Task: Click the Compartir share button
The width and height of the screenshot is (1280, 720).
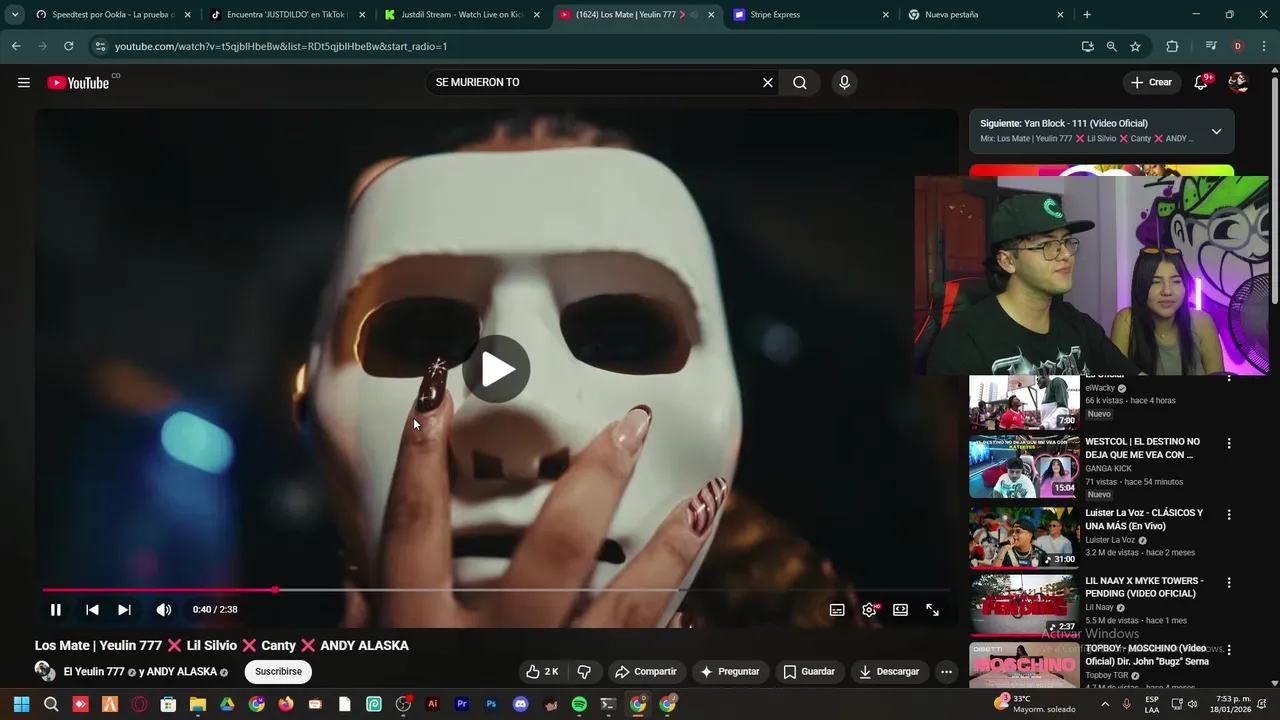Action: click(646, 672)
